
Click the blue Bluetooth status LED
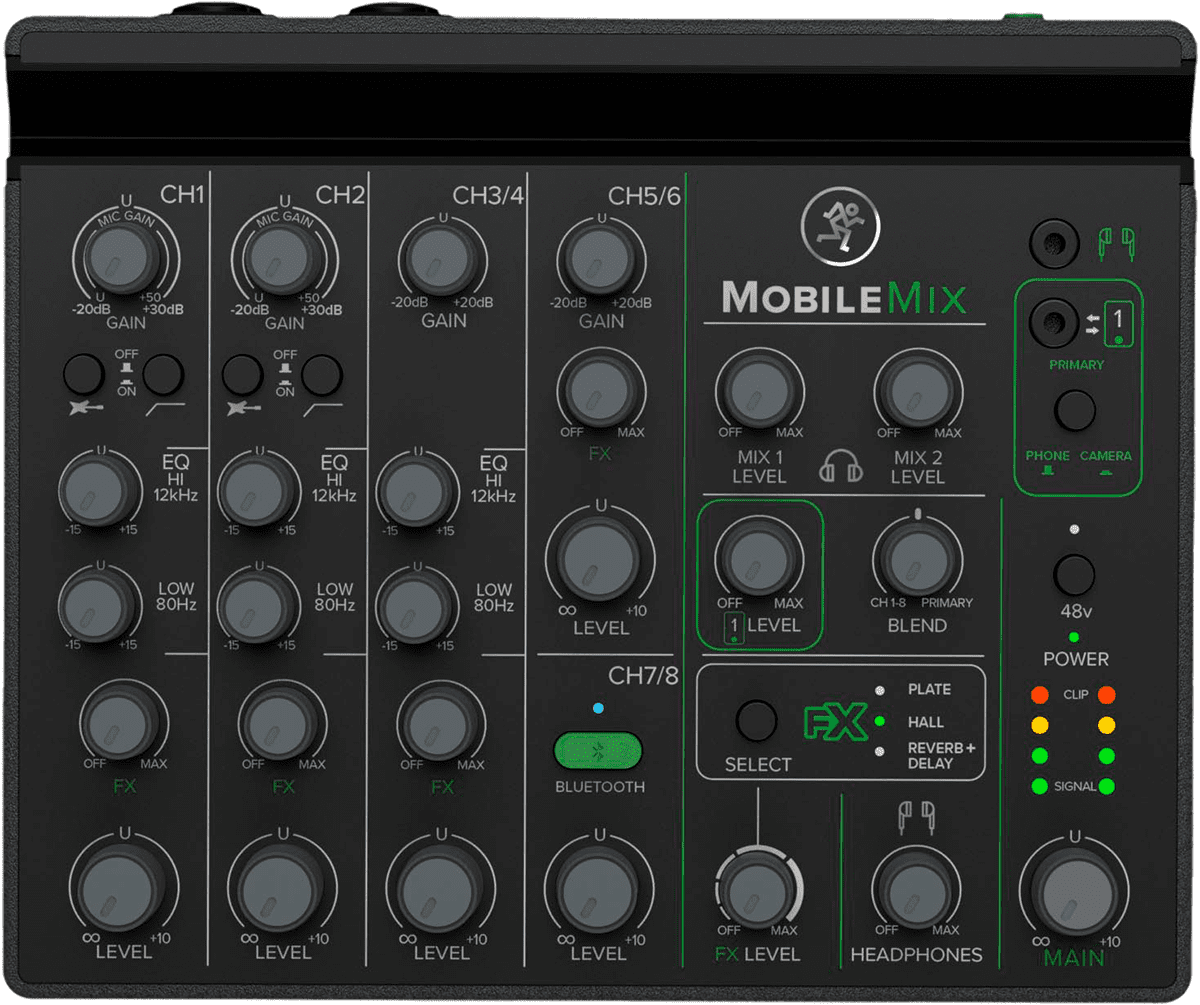(x=598, y=709)
